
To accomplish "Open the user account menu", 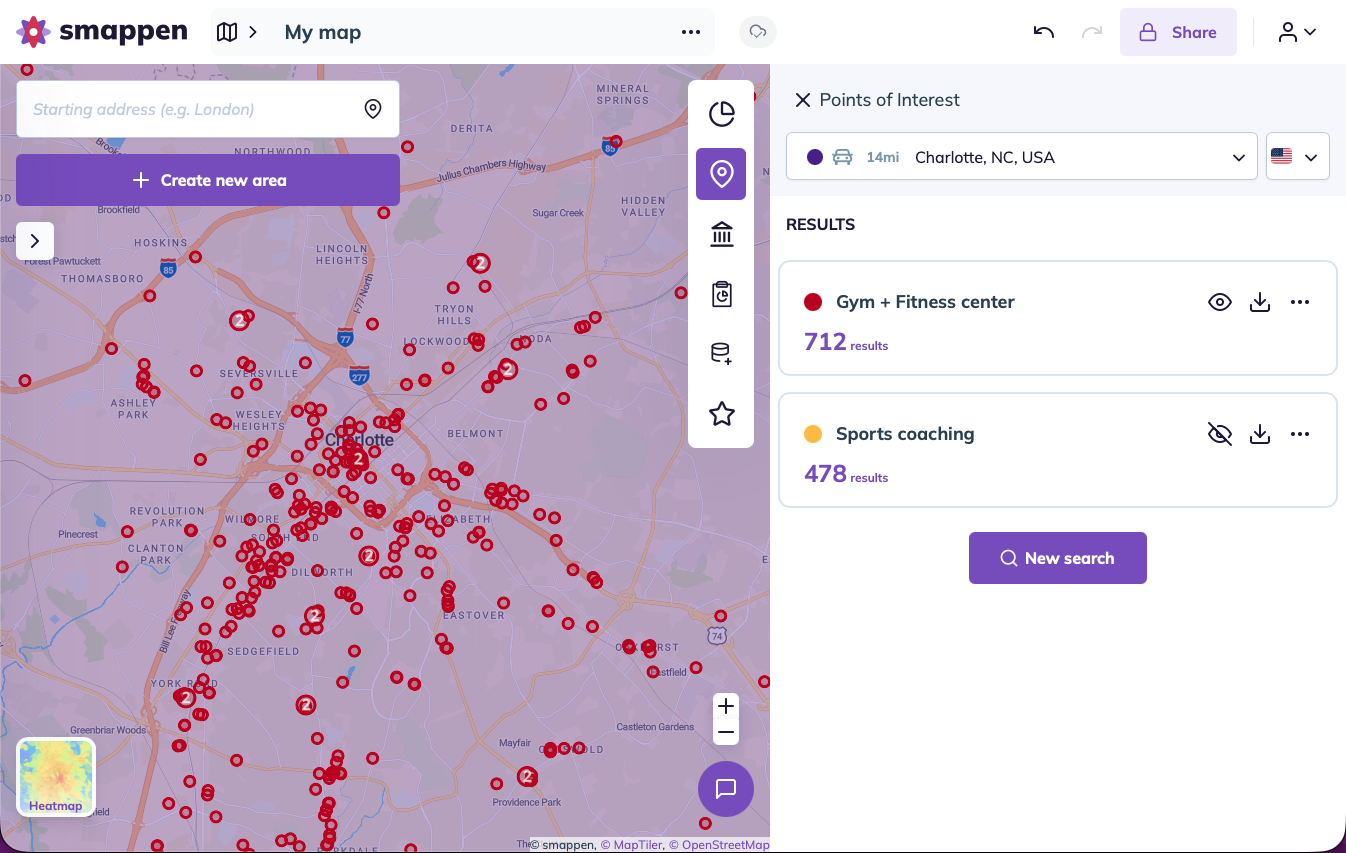I will 1297,32.
